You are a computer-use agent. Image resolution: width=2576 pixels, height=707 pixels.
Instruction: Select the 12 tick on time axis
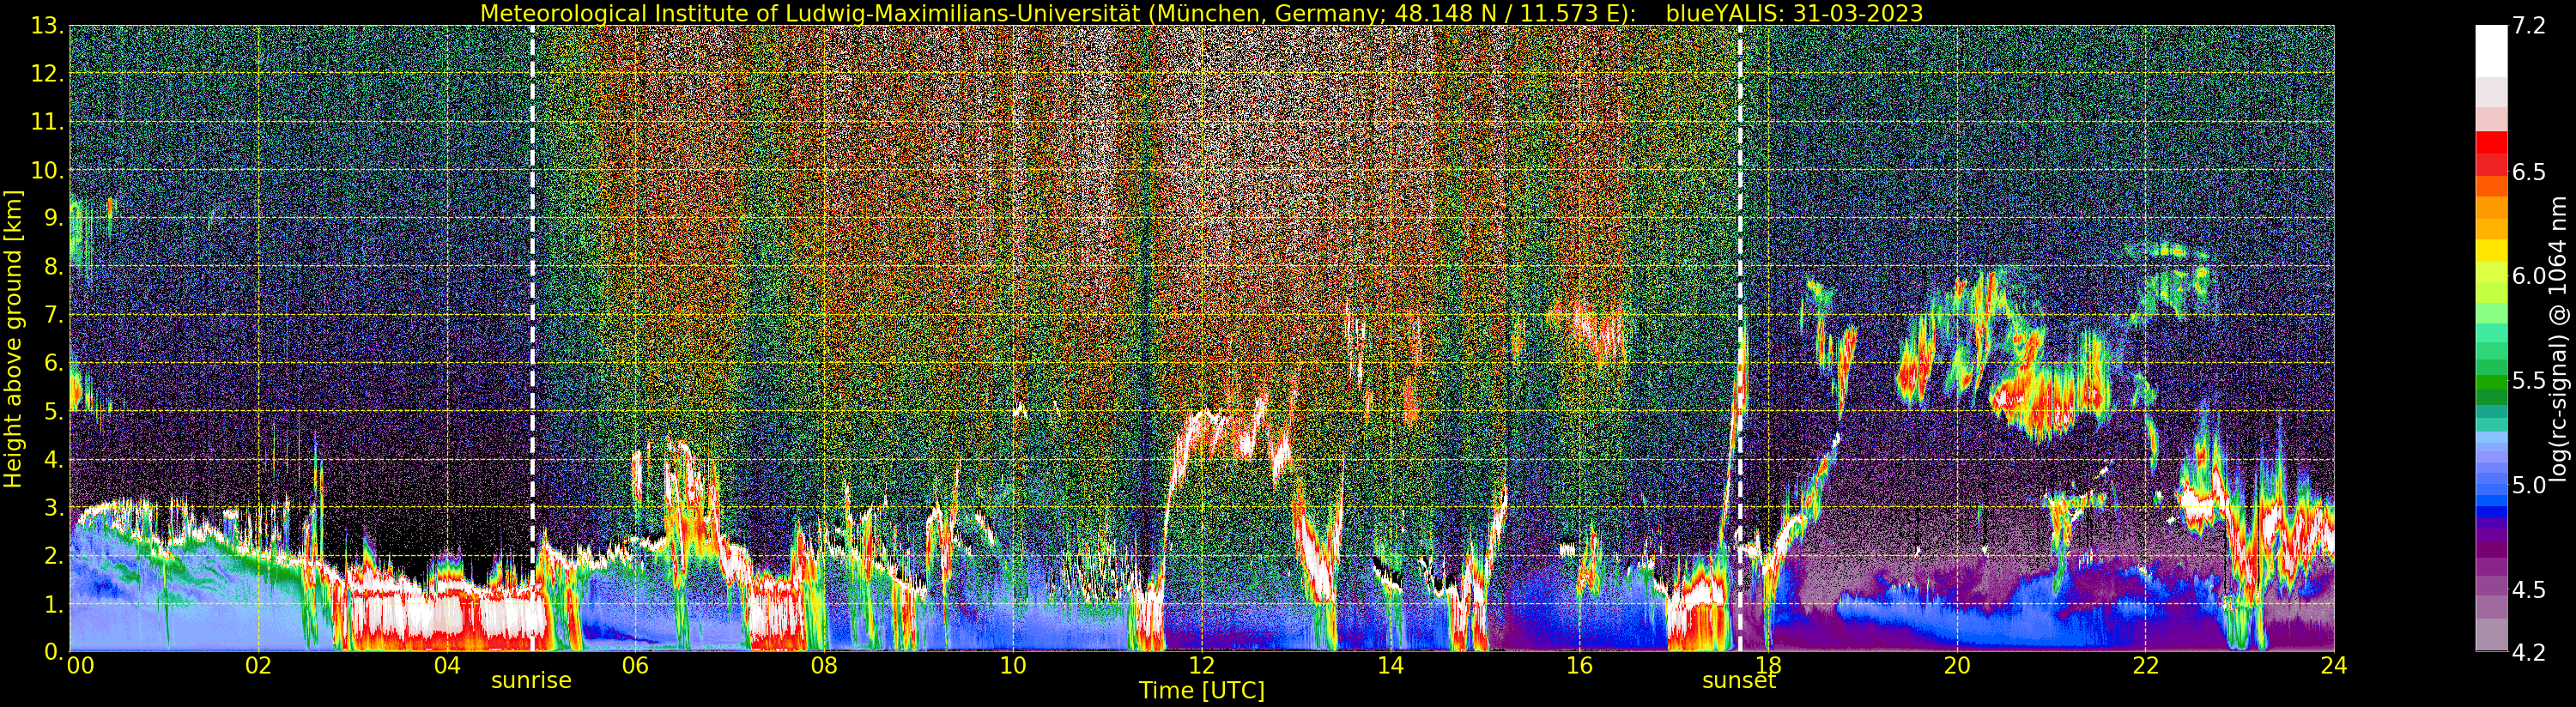(1201, 665)
